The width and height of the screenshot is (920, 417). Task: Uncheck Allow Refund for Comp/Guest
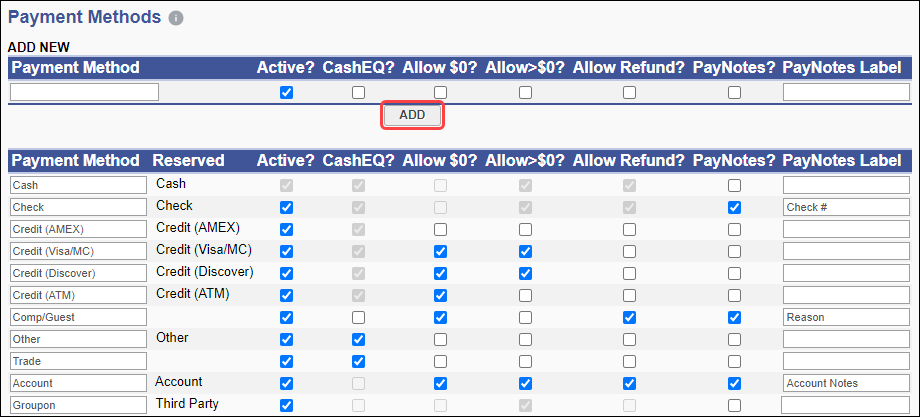629,317
